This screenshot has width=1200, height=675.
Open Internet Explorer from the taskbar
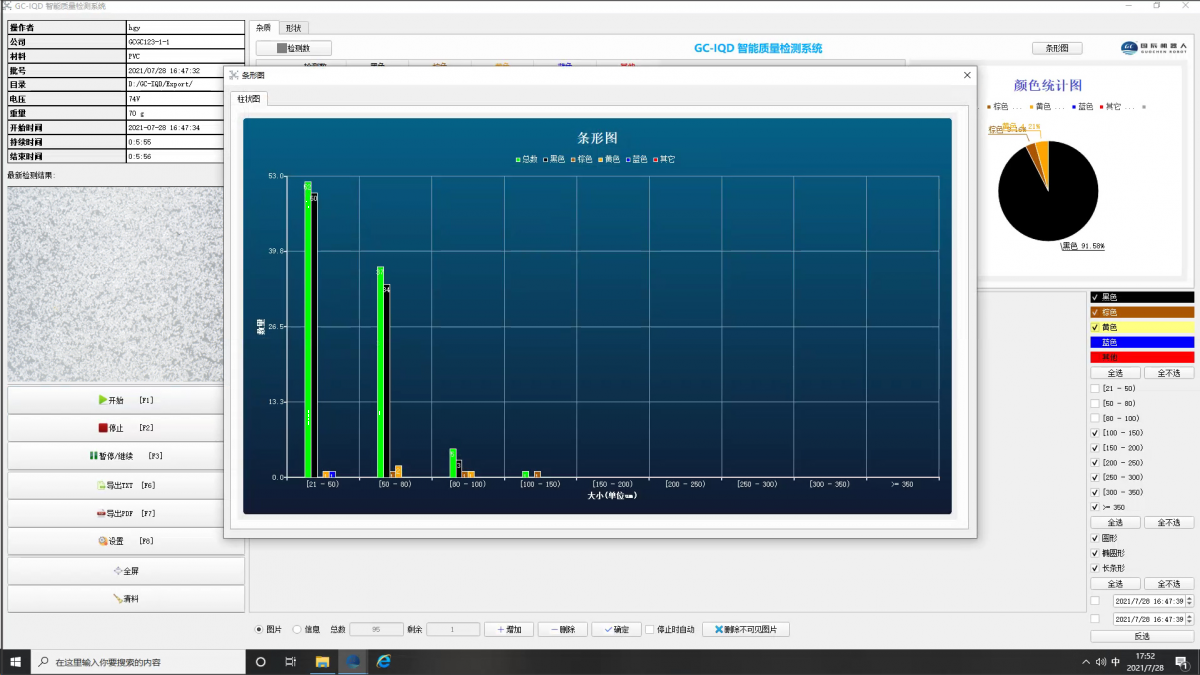(x=383, y=661)
